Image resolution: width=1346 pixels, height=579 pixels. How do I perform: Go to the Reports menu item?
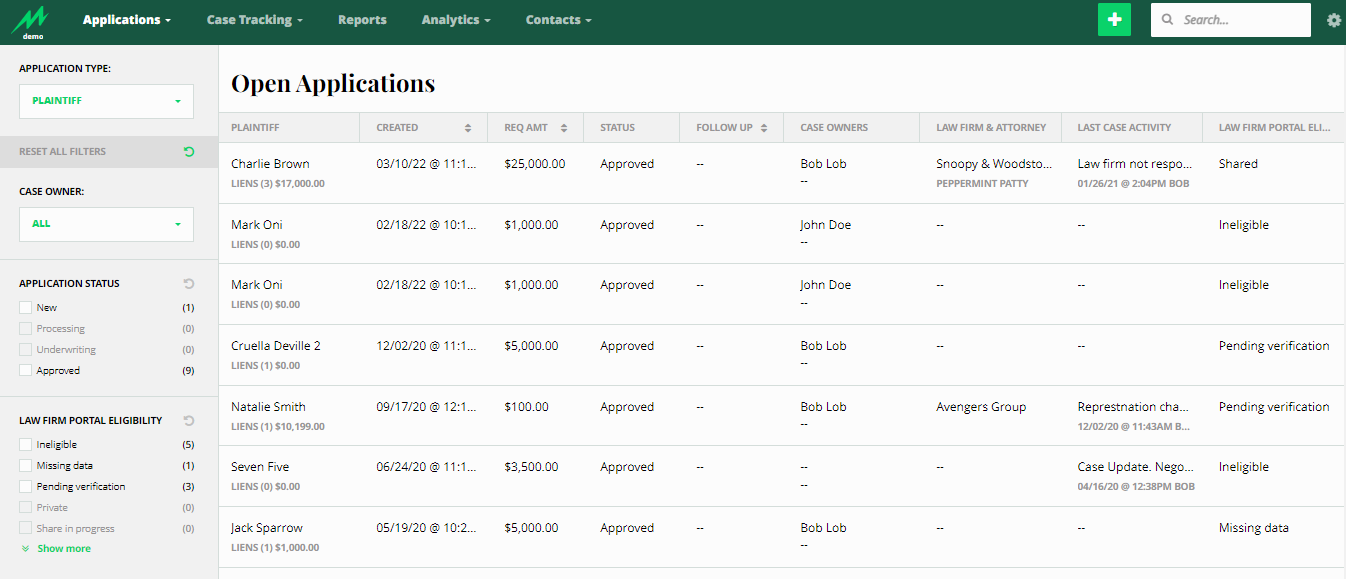tap(362, 20)
